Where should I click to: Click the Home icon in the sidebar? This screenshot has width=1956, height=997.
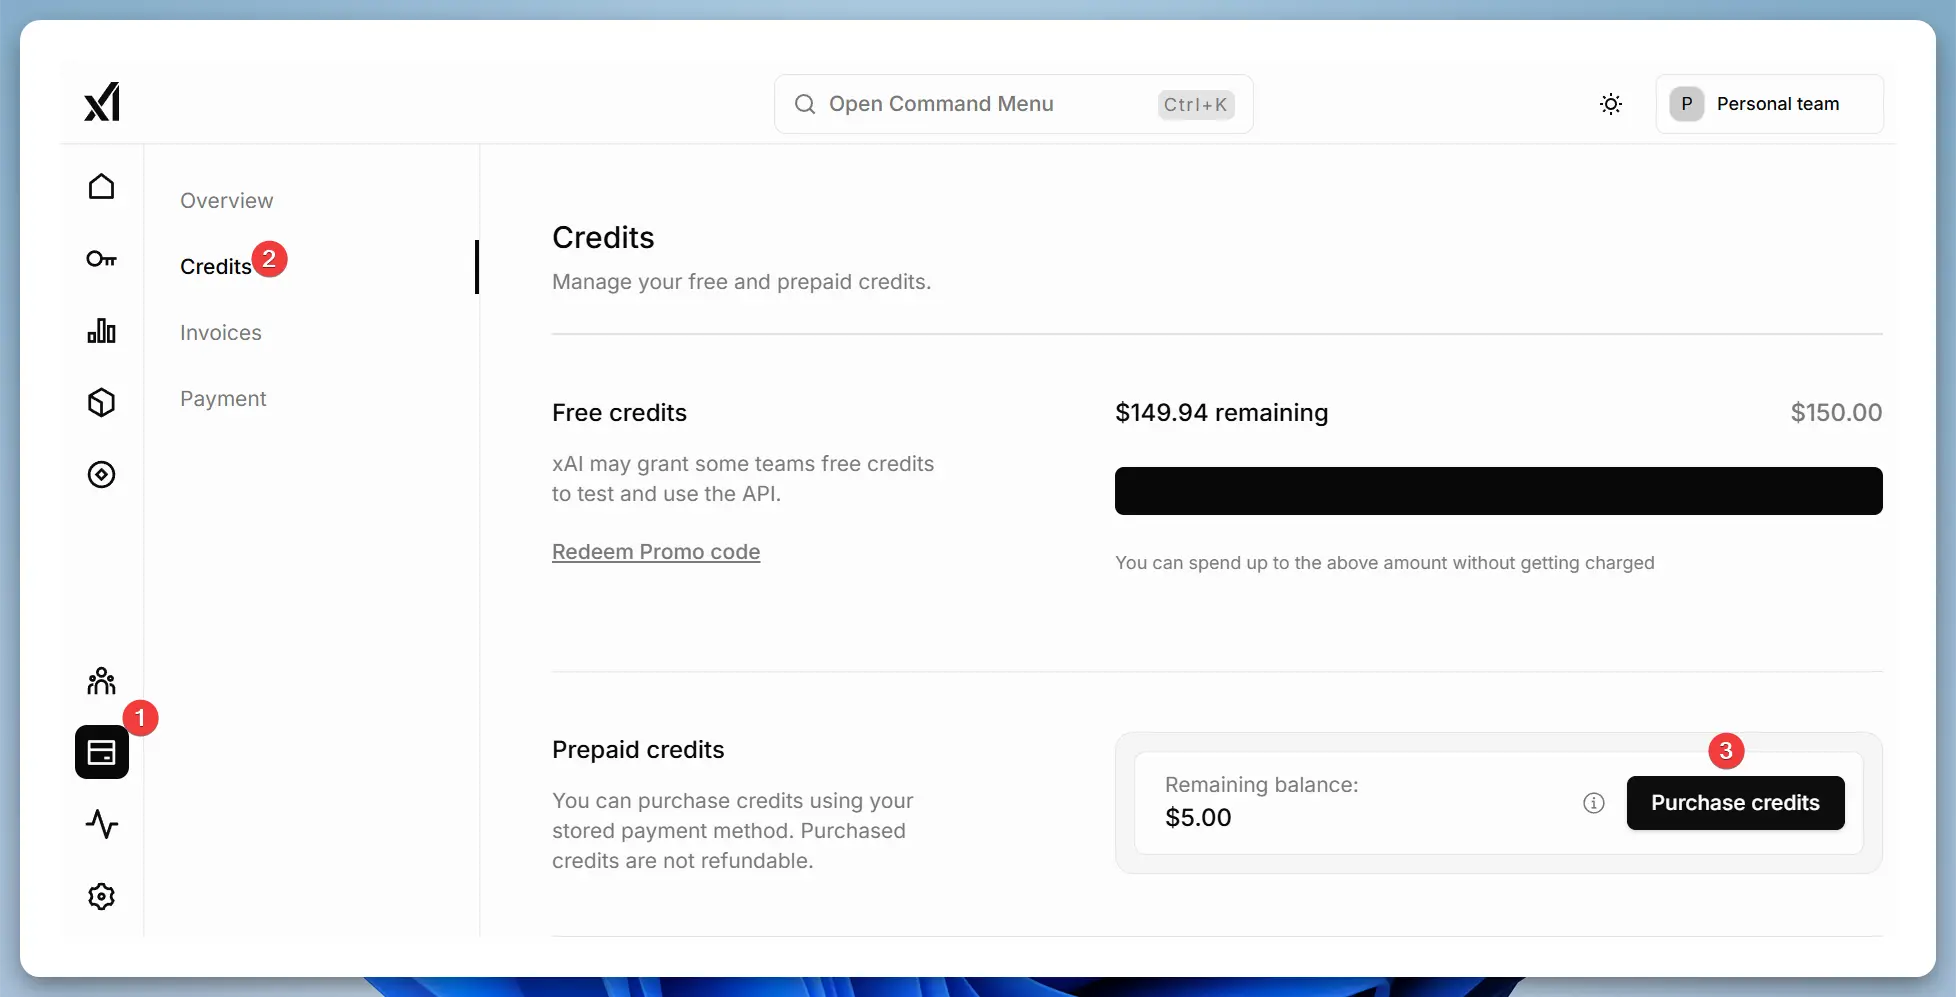(x=101, y=187)
